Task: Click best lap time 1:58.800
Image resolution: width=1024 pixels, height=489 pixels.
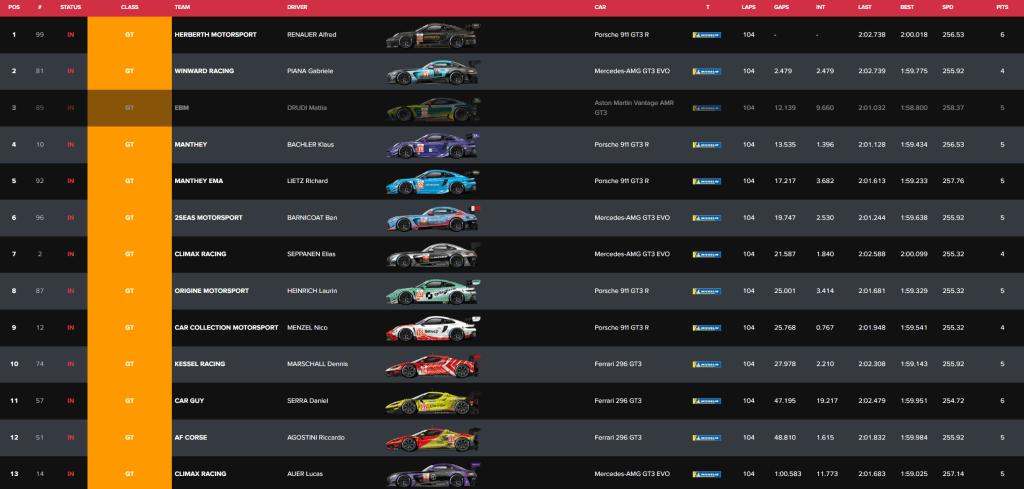Action: click(914, 108)
